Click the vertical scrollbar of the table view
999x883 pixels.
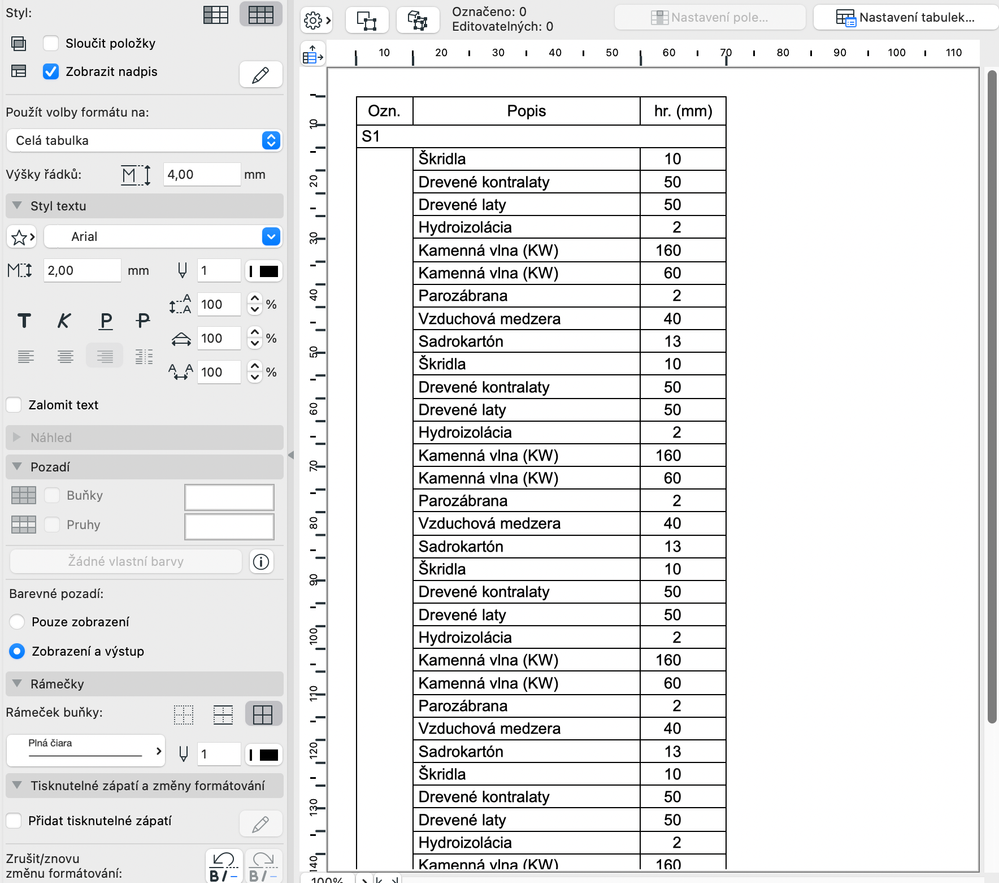click(991, 396)
